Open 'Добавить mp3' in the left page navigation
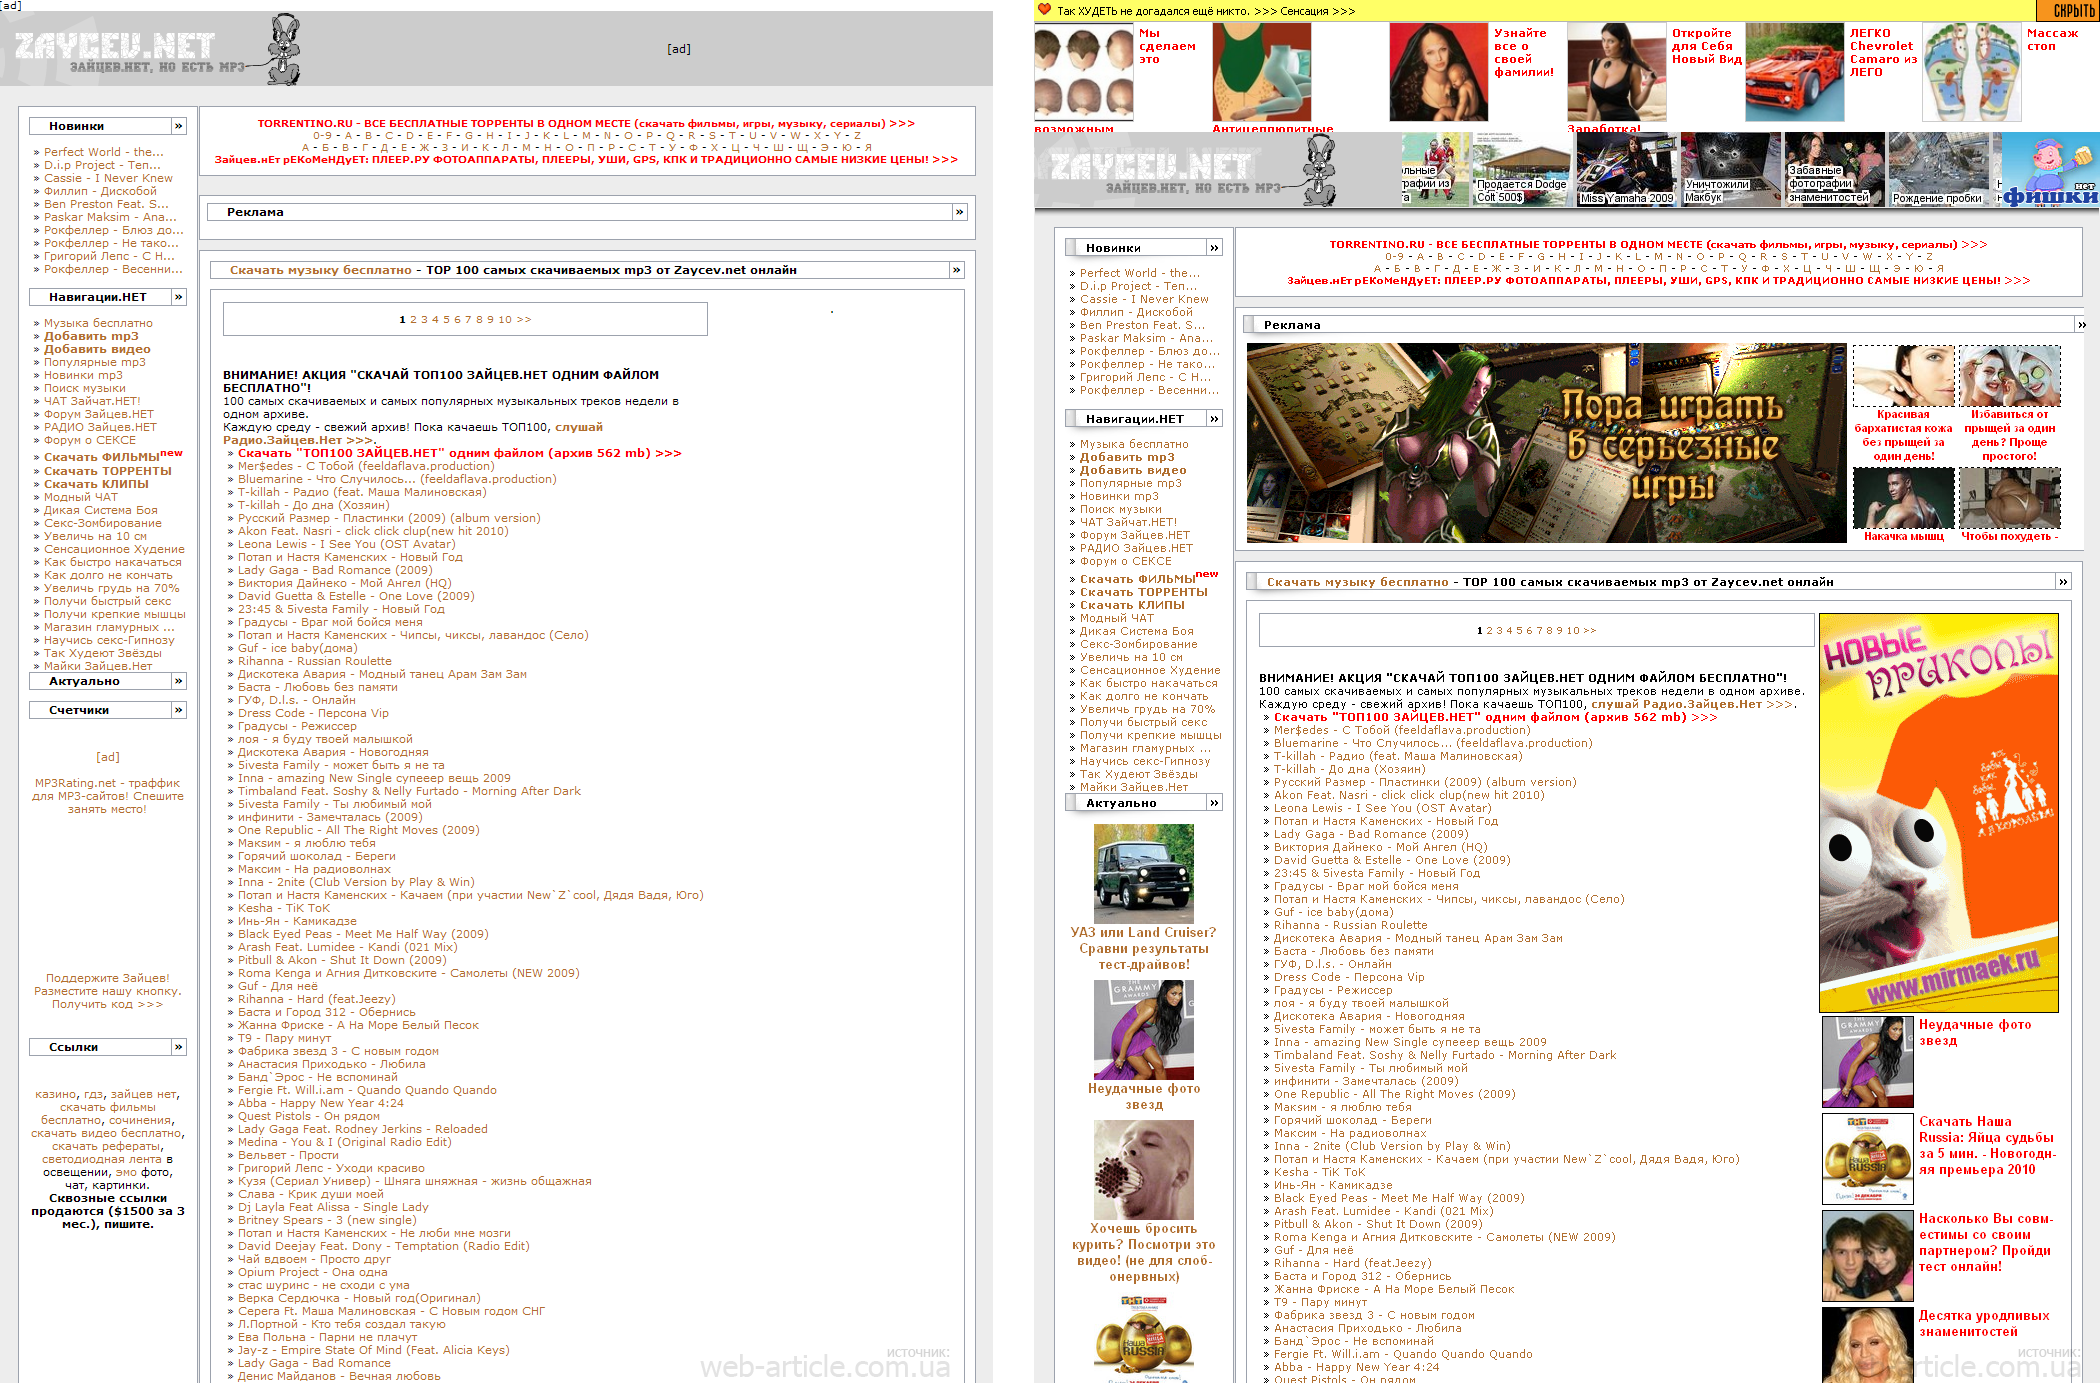Screen dimensions: 2100x1383 coord(91,336)
